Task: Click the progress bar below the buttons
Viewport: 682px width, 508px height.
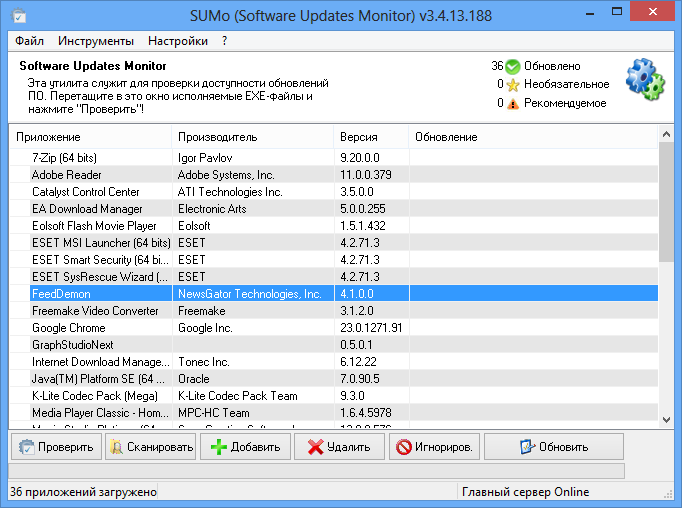Action: [x=316, y=471]
